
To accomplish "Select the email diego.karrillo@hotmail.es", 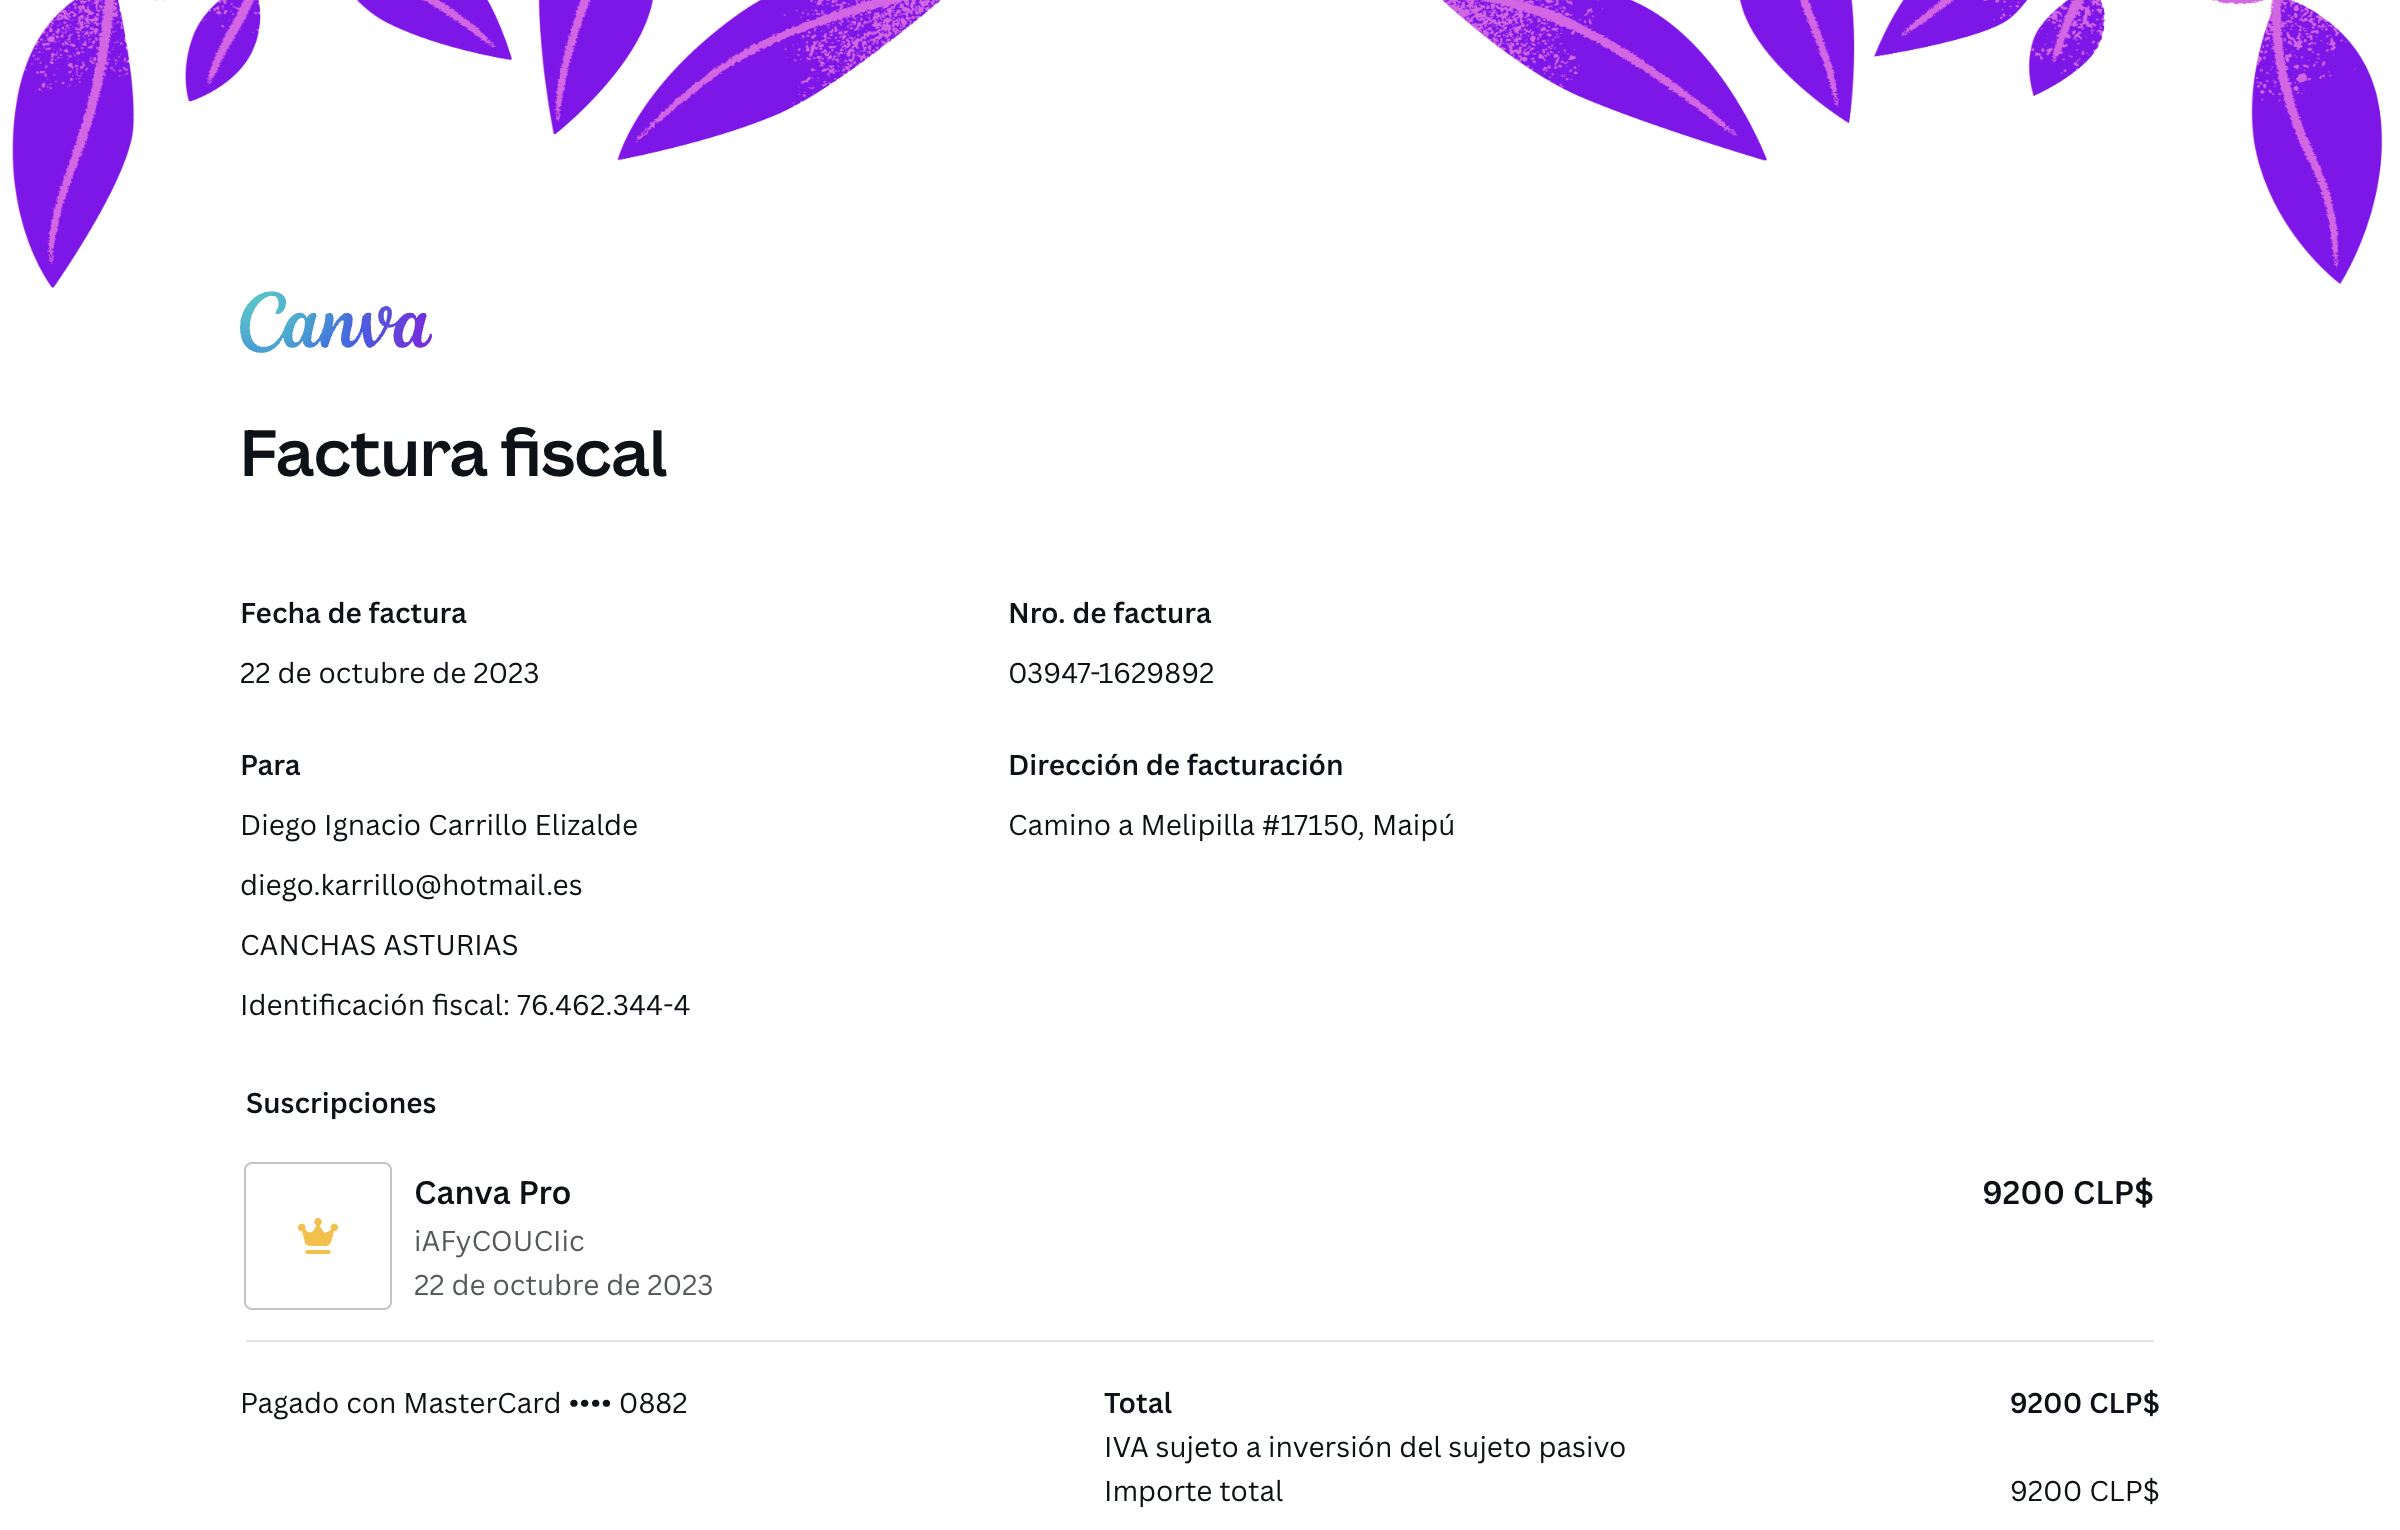I will [x=411, y=885].
